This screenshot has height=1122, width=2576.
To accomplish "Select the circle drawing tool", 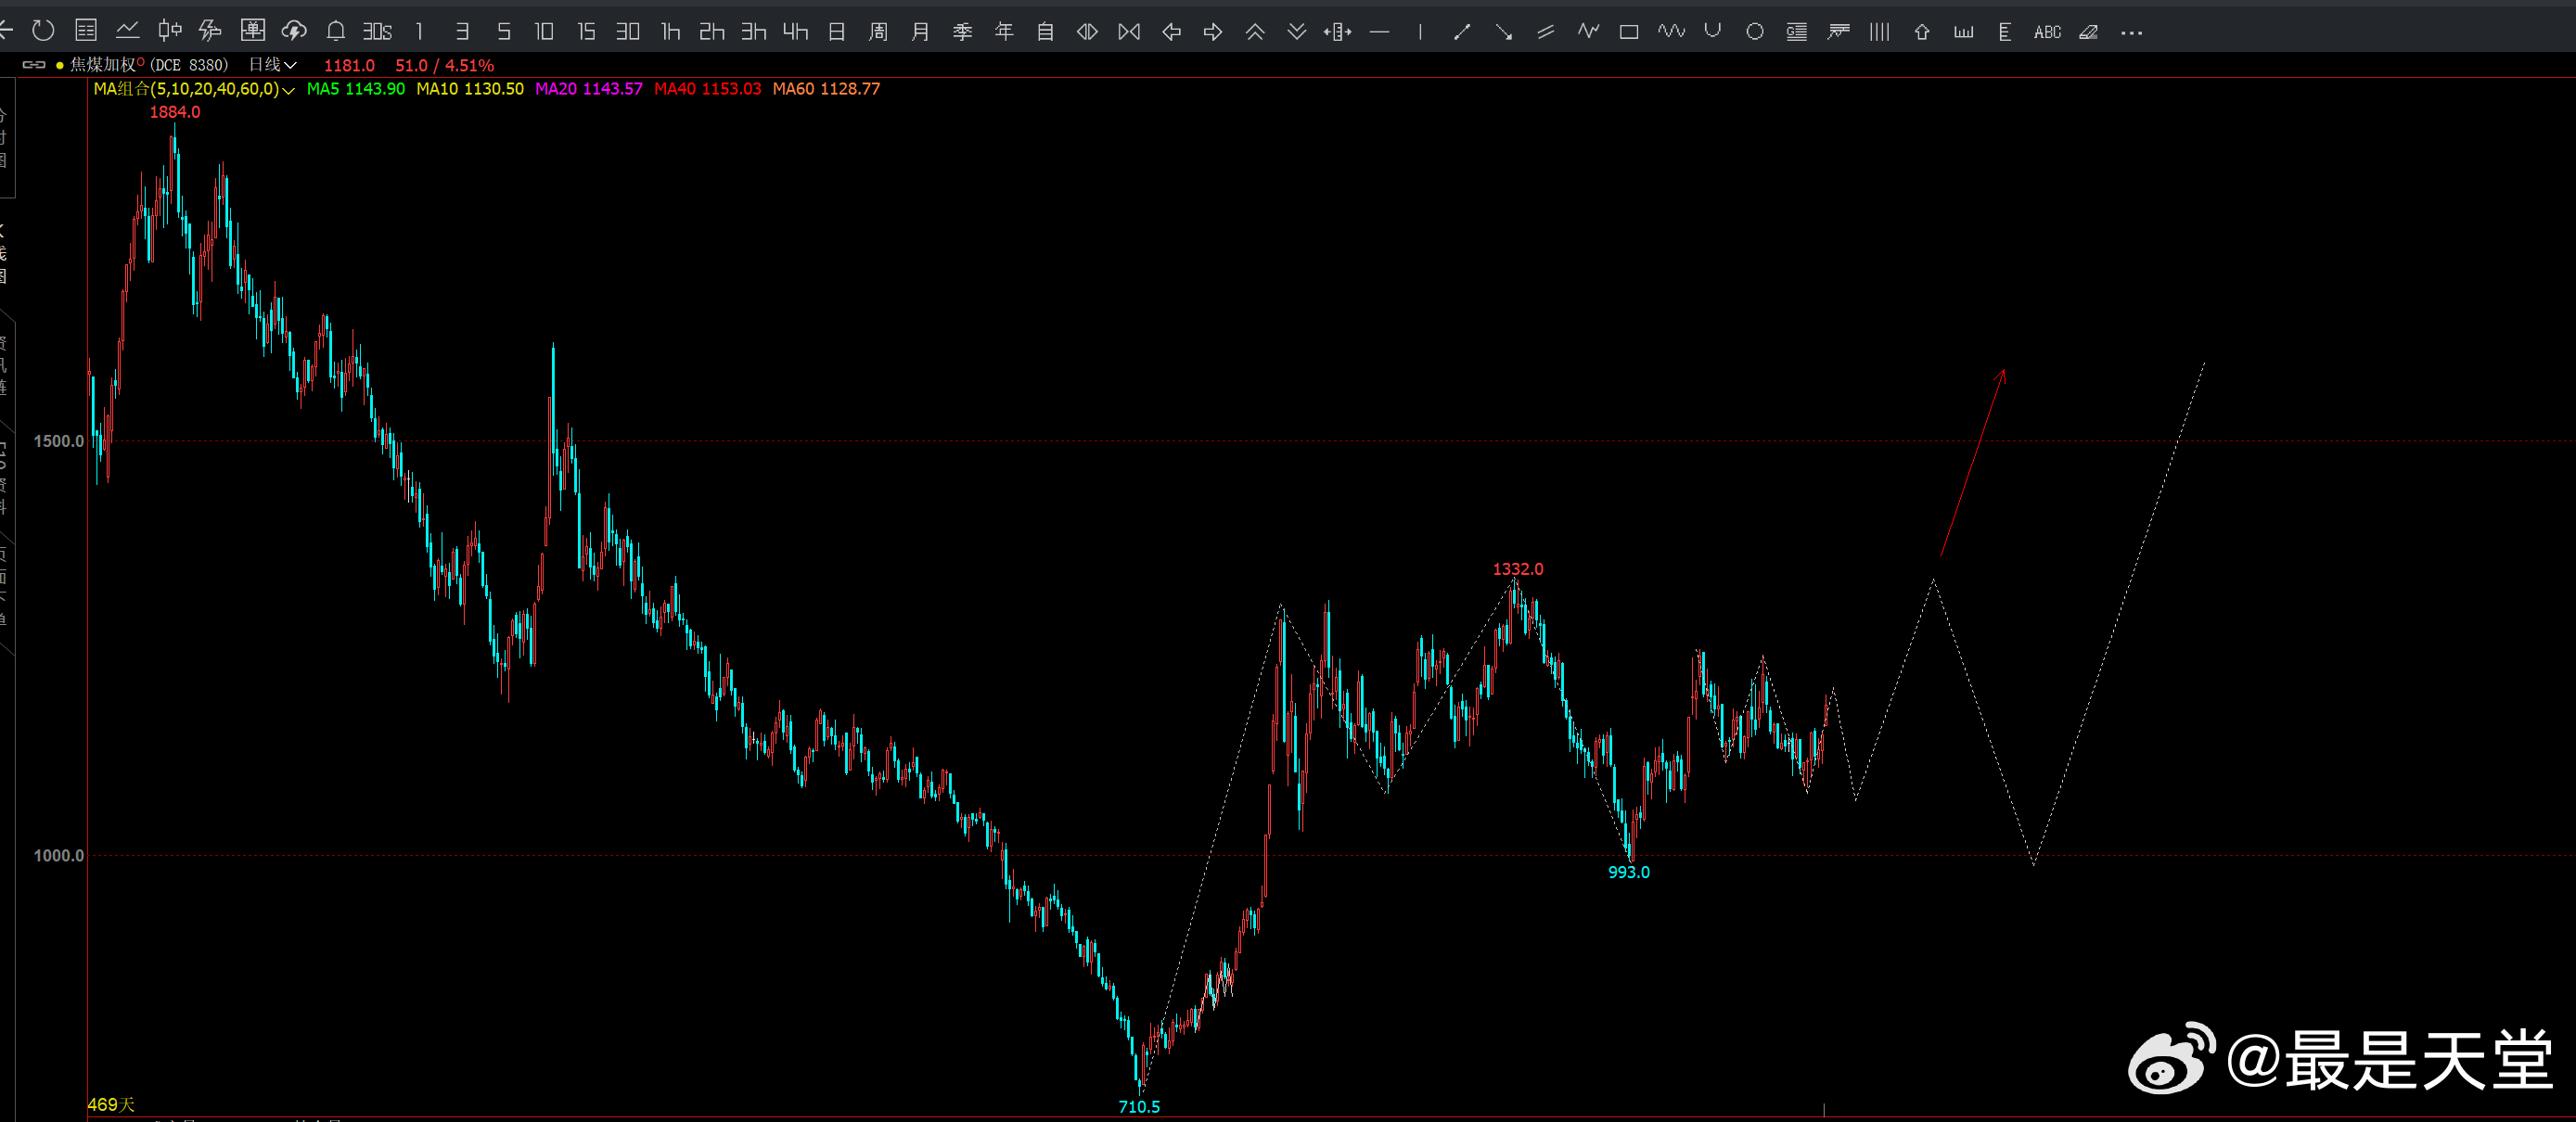I will point(1754,32).
